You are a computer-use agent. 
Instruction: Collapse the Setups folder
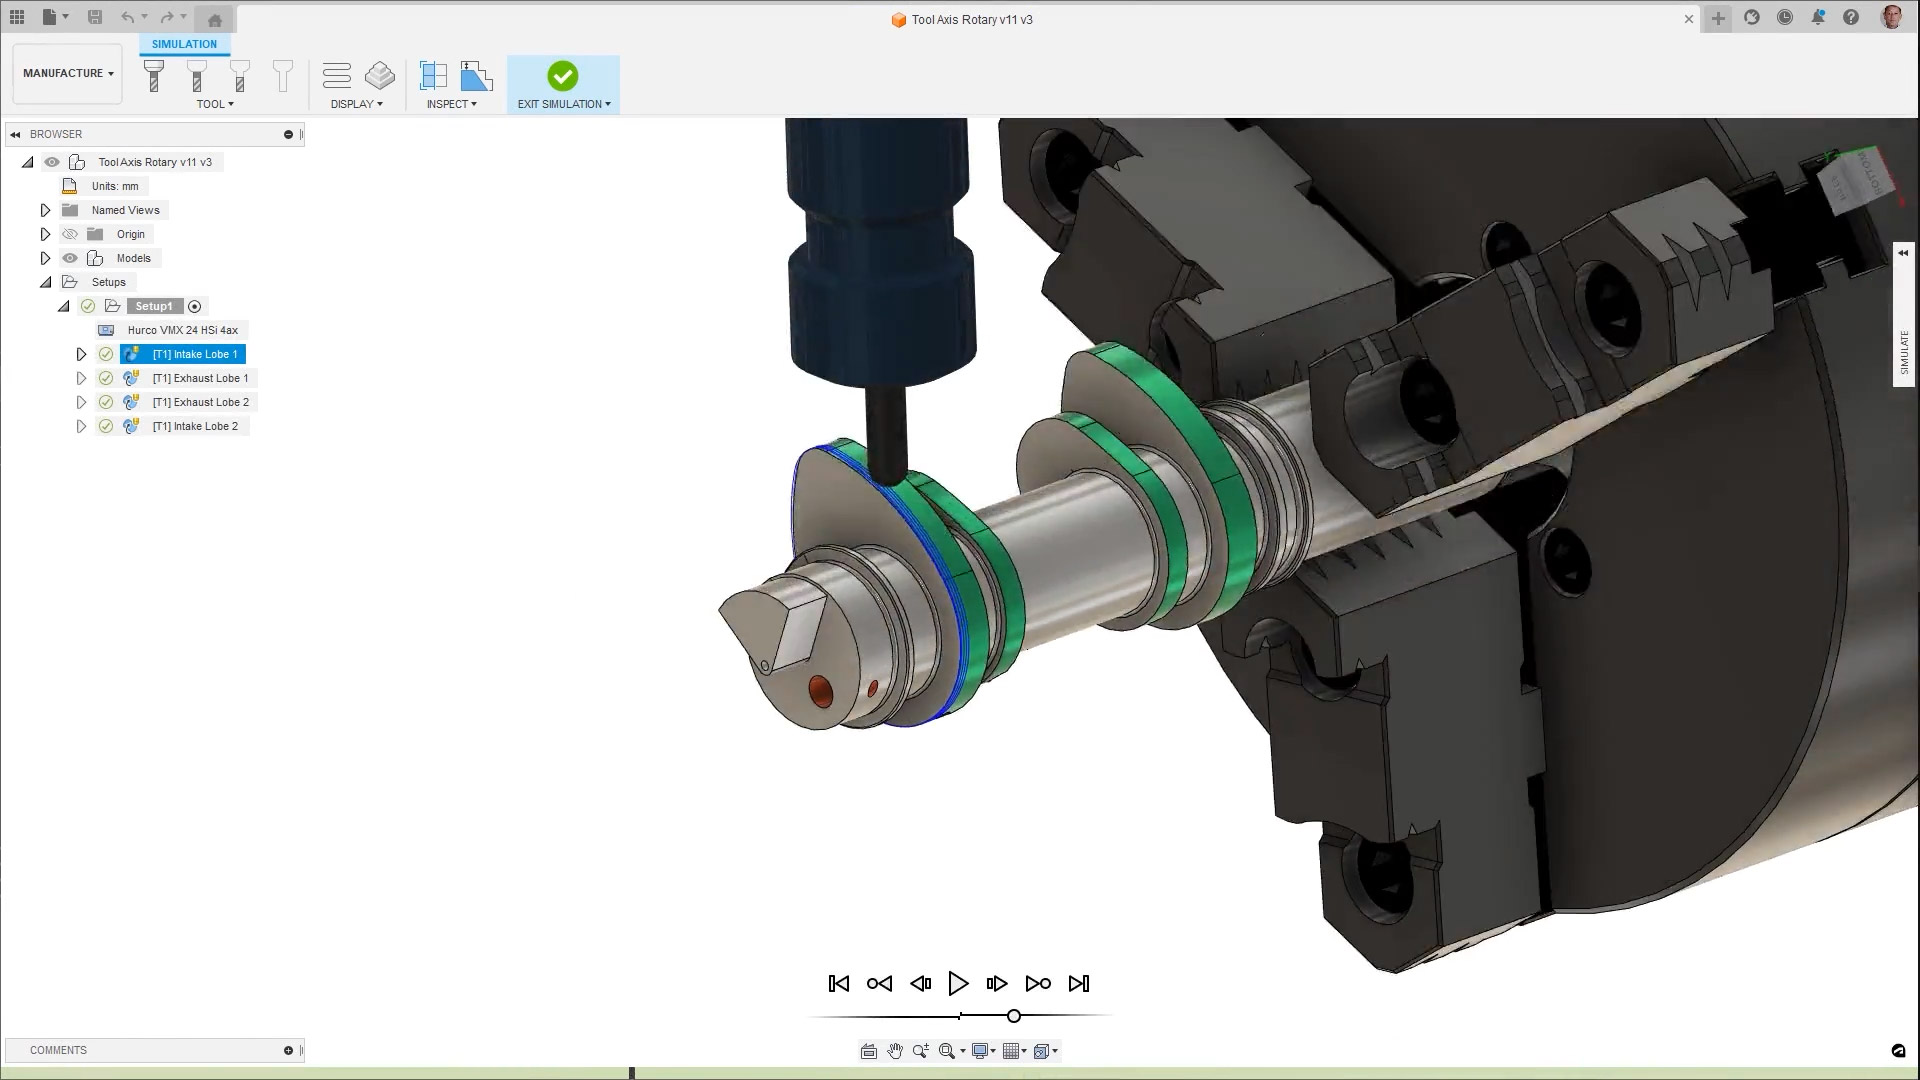(x=45, y=282)
